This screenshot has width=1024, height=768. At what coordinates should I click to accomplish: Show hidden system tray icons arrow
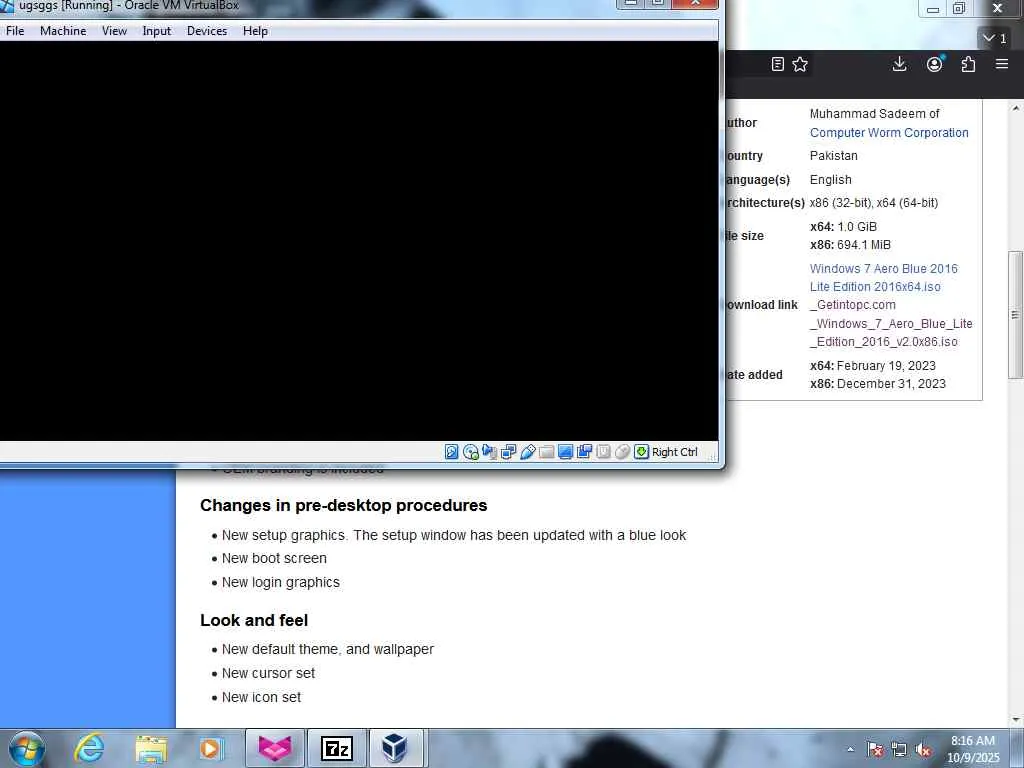[x=850, y=750]
